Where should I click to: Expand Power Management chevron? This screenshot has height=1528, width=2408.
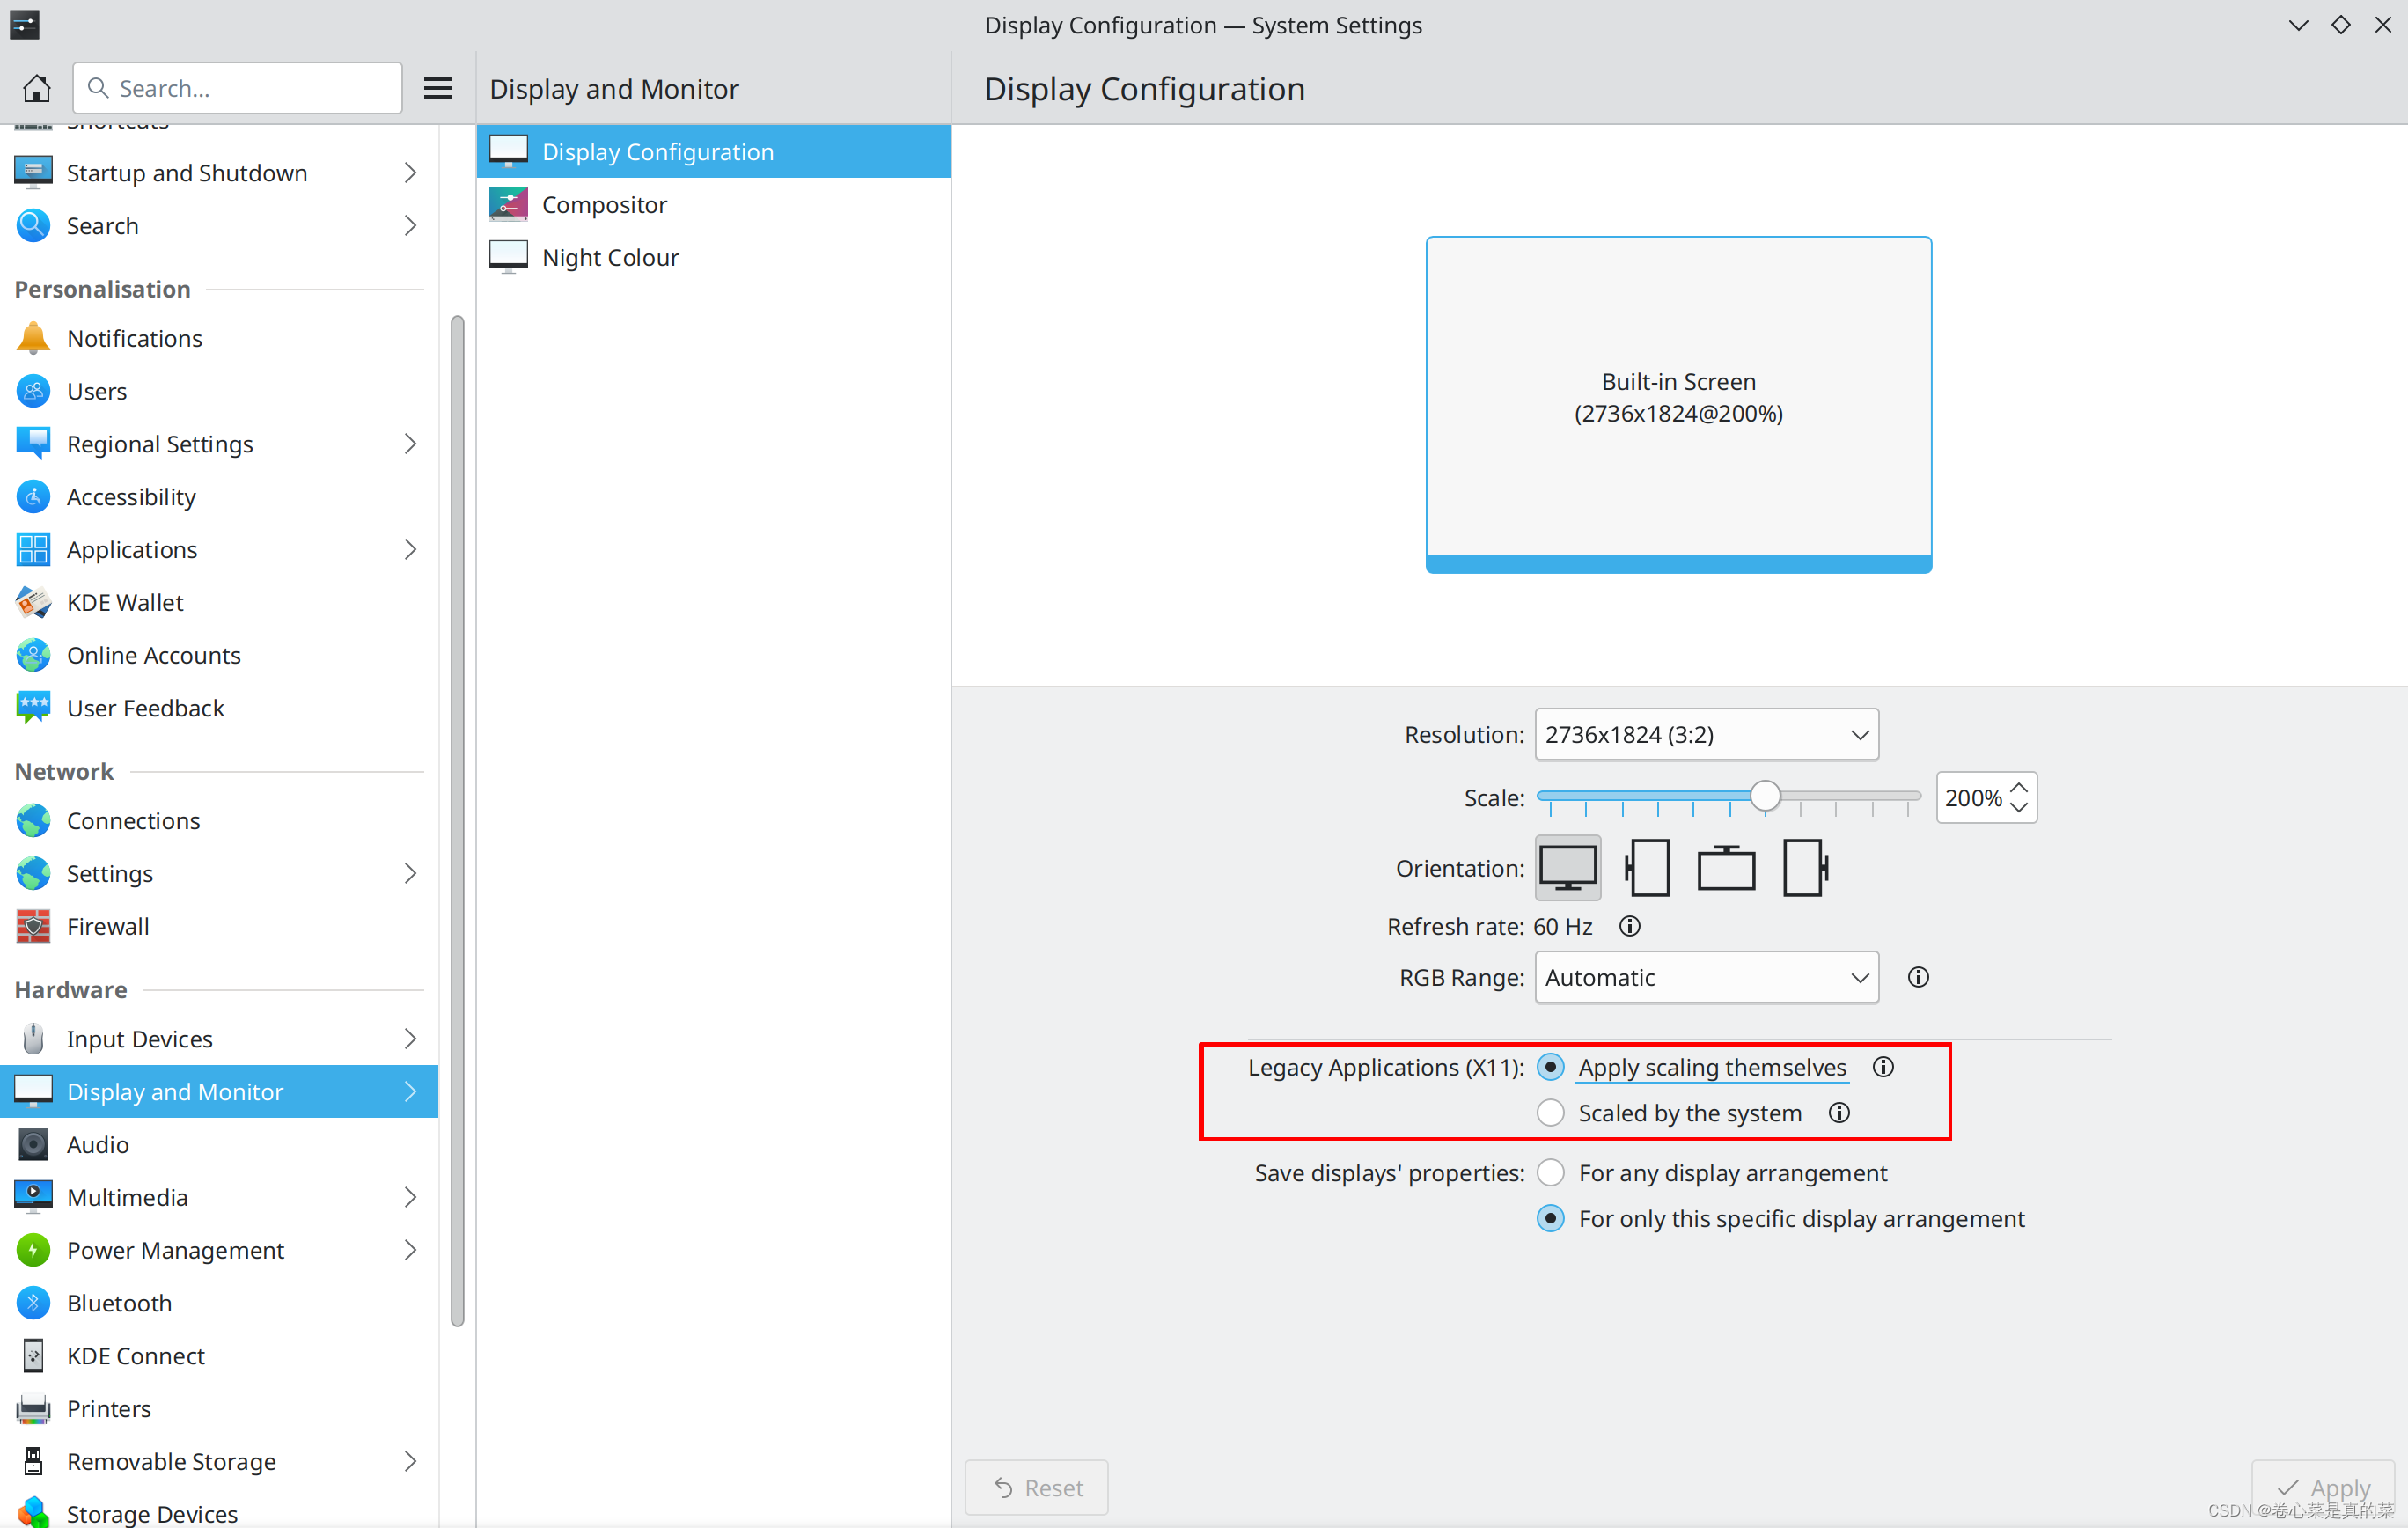(410, 1250)
